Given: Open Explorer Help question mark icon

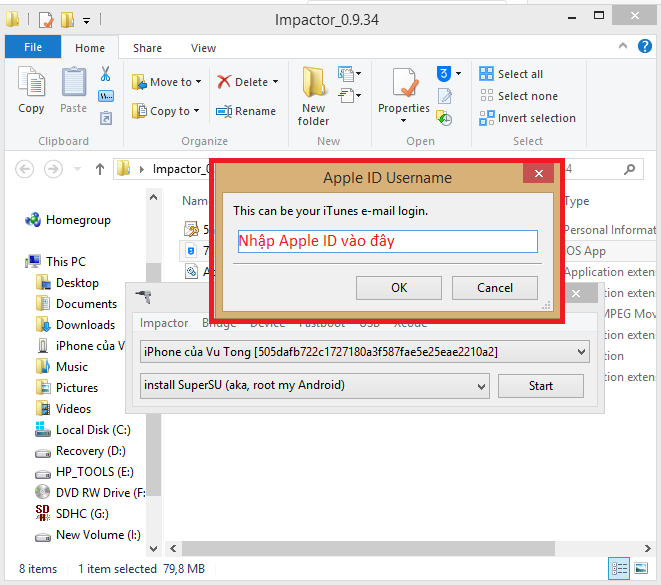Looking at the screenshot, I should pos(645,46).
